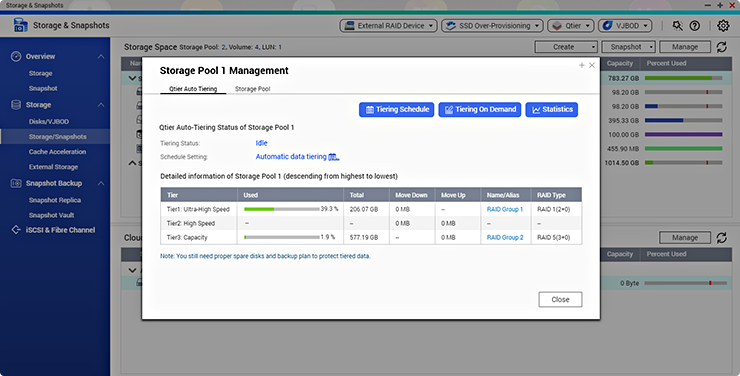This screenshot has height=376, width=740.
Task: Open the help question mark icon
Action: [695, 26]
